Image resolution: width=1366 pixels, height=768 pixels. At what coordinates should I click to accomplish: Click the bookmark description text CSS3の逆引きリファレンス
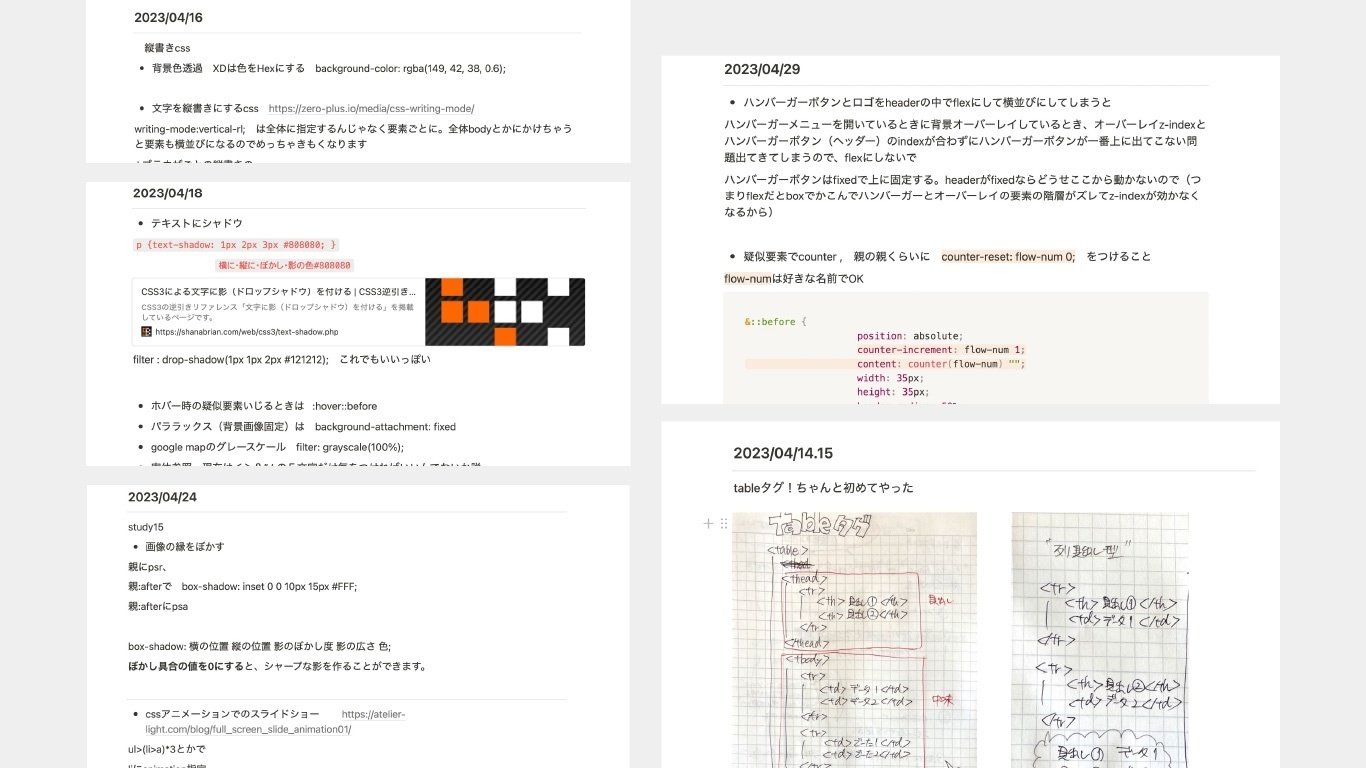(x=277, y=312)
